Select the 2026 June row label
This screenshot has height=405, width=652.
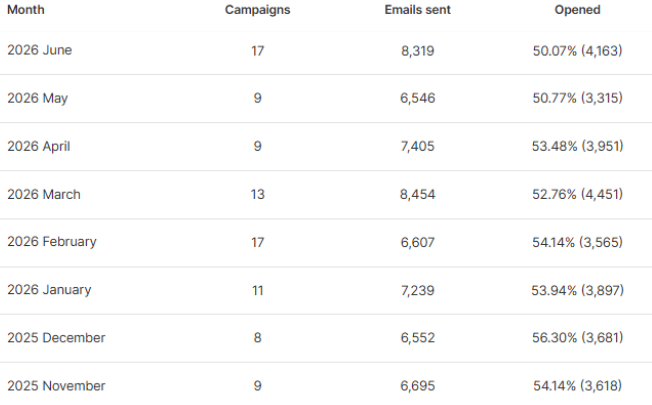tap(40, 50)
